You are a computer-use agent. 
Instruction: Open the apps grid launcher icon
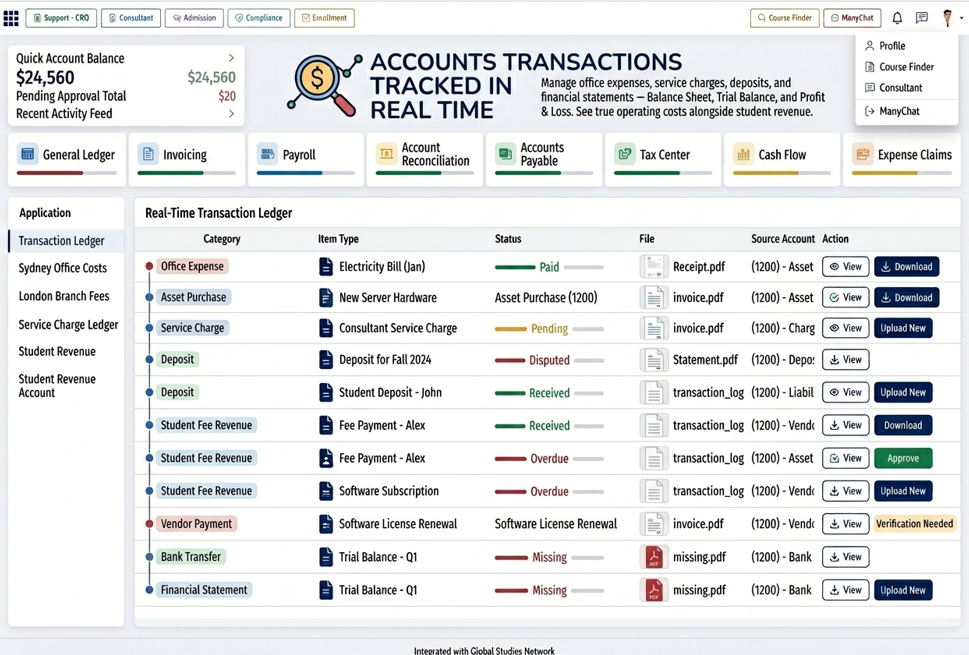pyautogui.click(x=11, y=18)
